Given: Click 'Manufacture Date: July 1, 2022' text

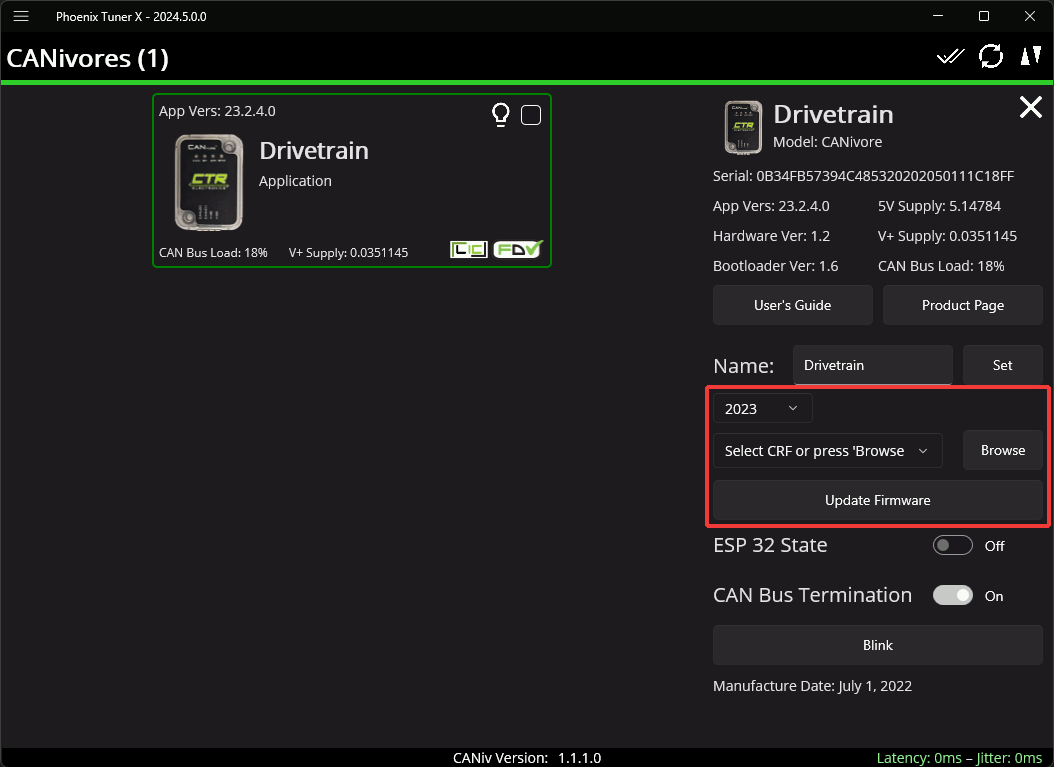Looking at the screenshot, I should [x=812, y=686].
